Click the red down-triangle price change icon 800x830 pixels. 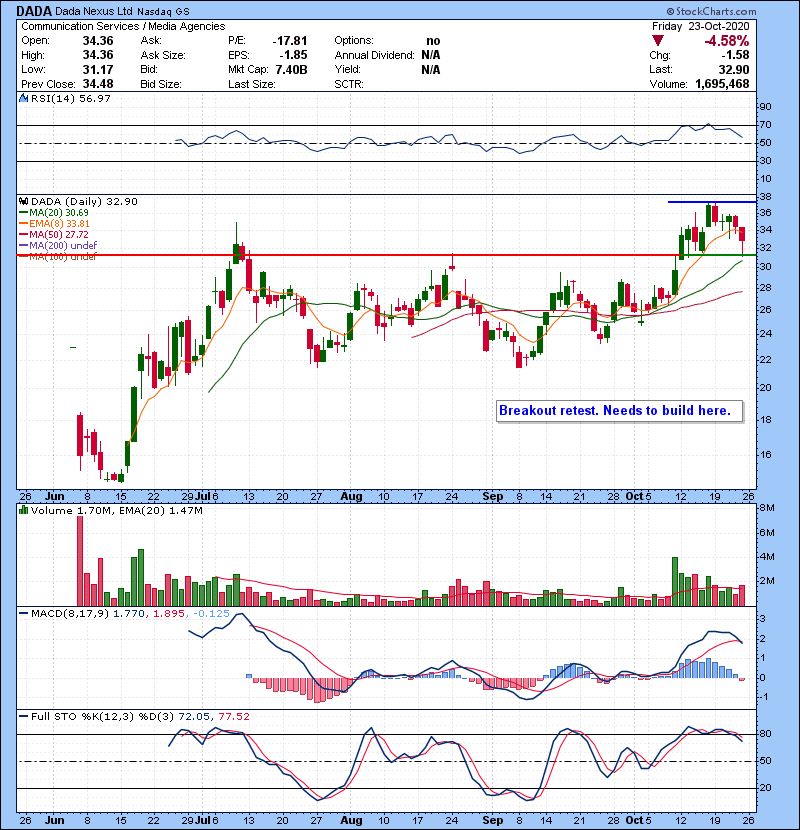658,41
